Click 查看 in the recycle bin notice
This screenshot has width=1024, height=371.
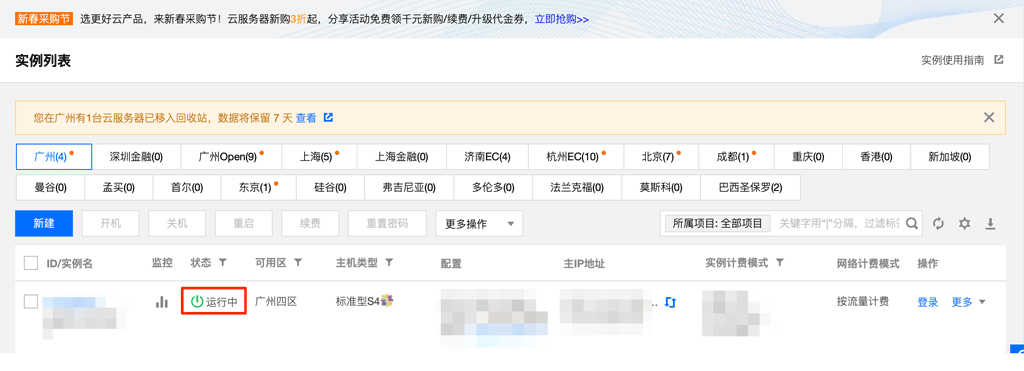[306, 118]
